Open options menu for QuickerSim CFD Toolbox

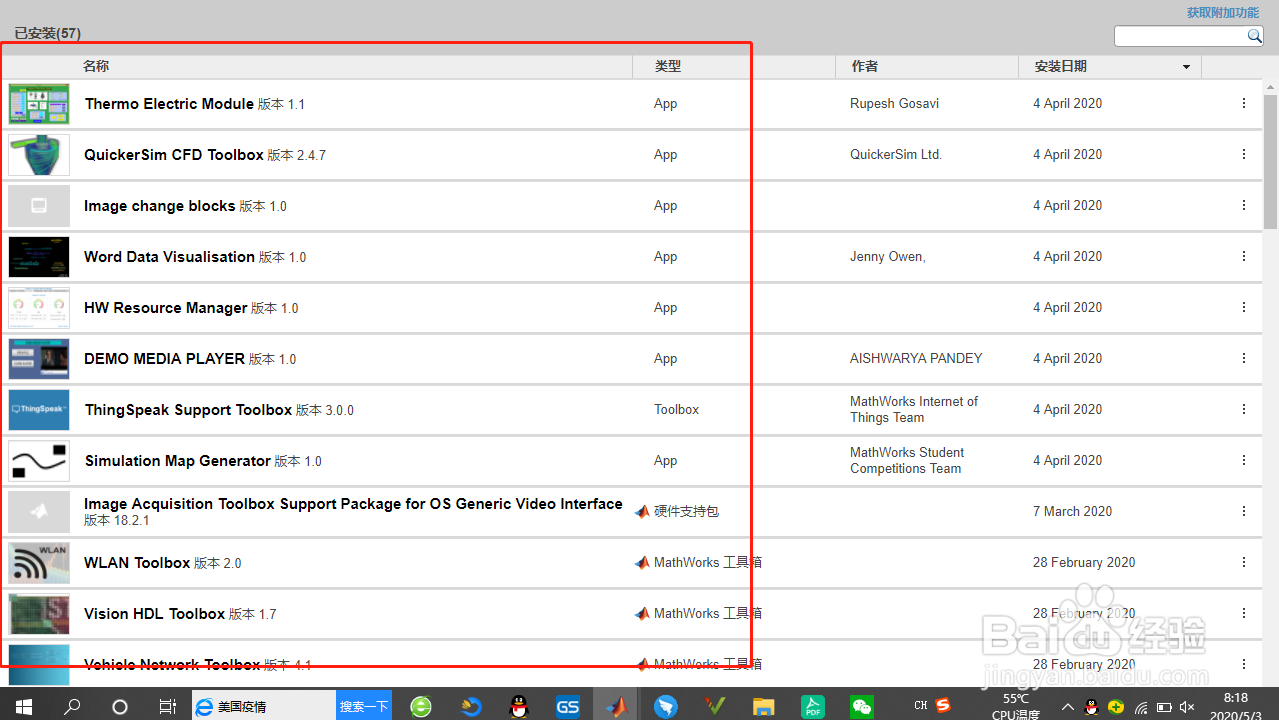[x=1244, y=154]
